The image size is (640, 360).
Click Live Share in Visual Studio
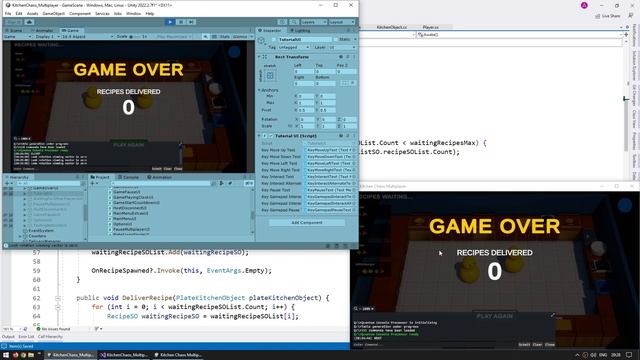click(x=608, y=16)
